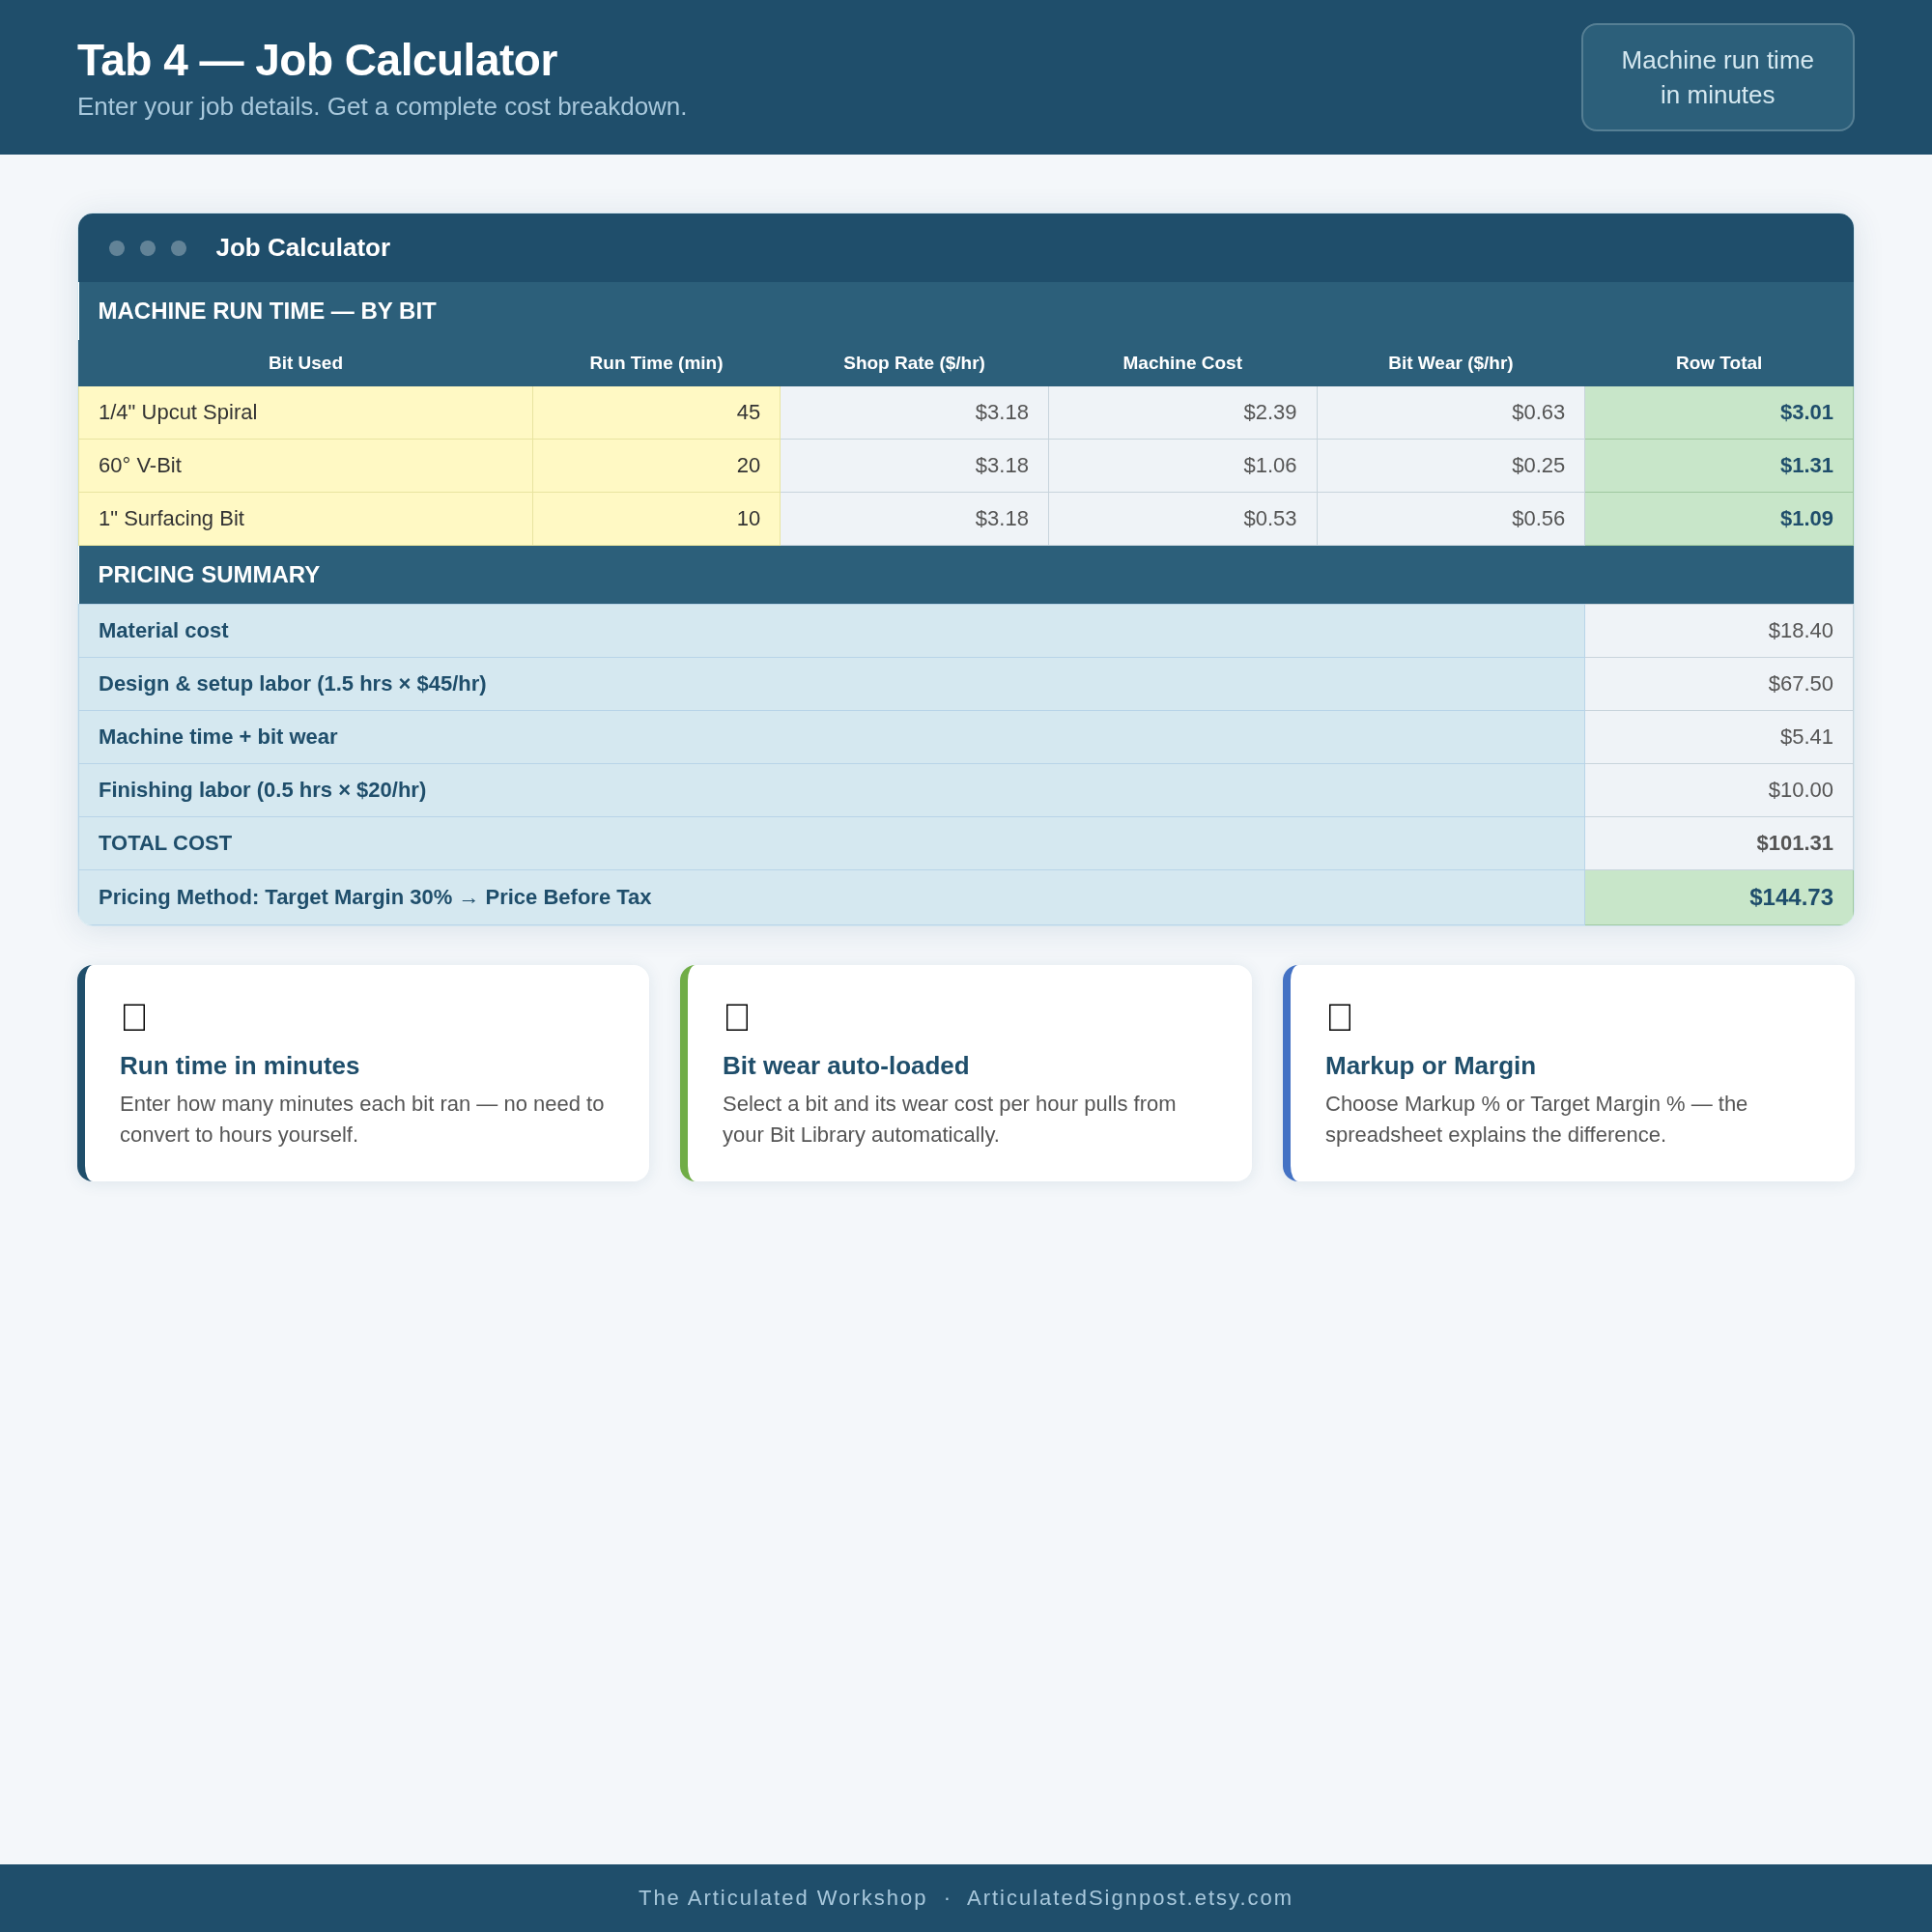
Task: Click the $0.63 bit wear cell
Action: pyautogui.click(x=1450, y=412)
